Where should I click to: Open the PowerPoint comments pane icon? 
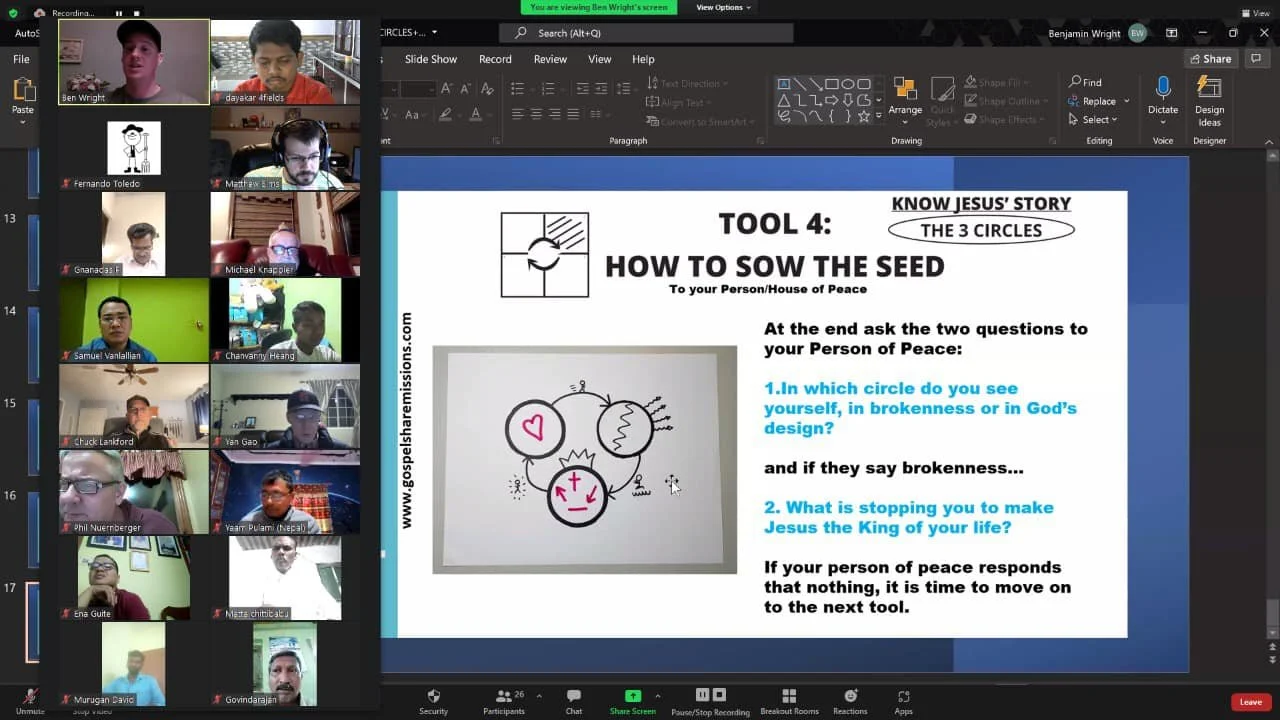1257,59
